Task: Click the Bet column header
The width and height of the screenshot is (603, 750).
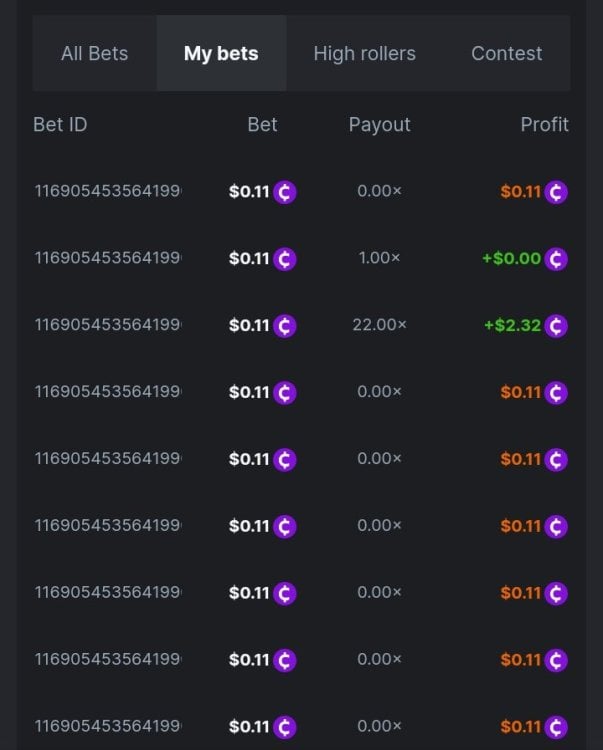Action: pos(262,125)
